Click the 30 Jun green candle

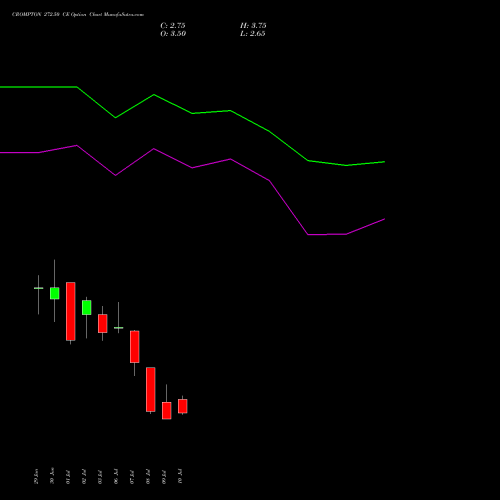(x=55, y=293)
